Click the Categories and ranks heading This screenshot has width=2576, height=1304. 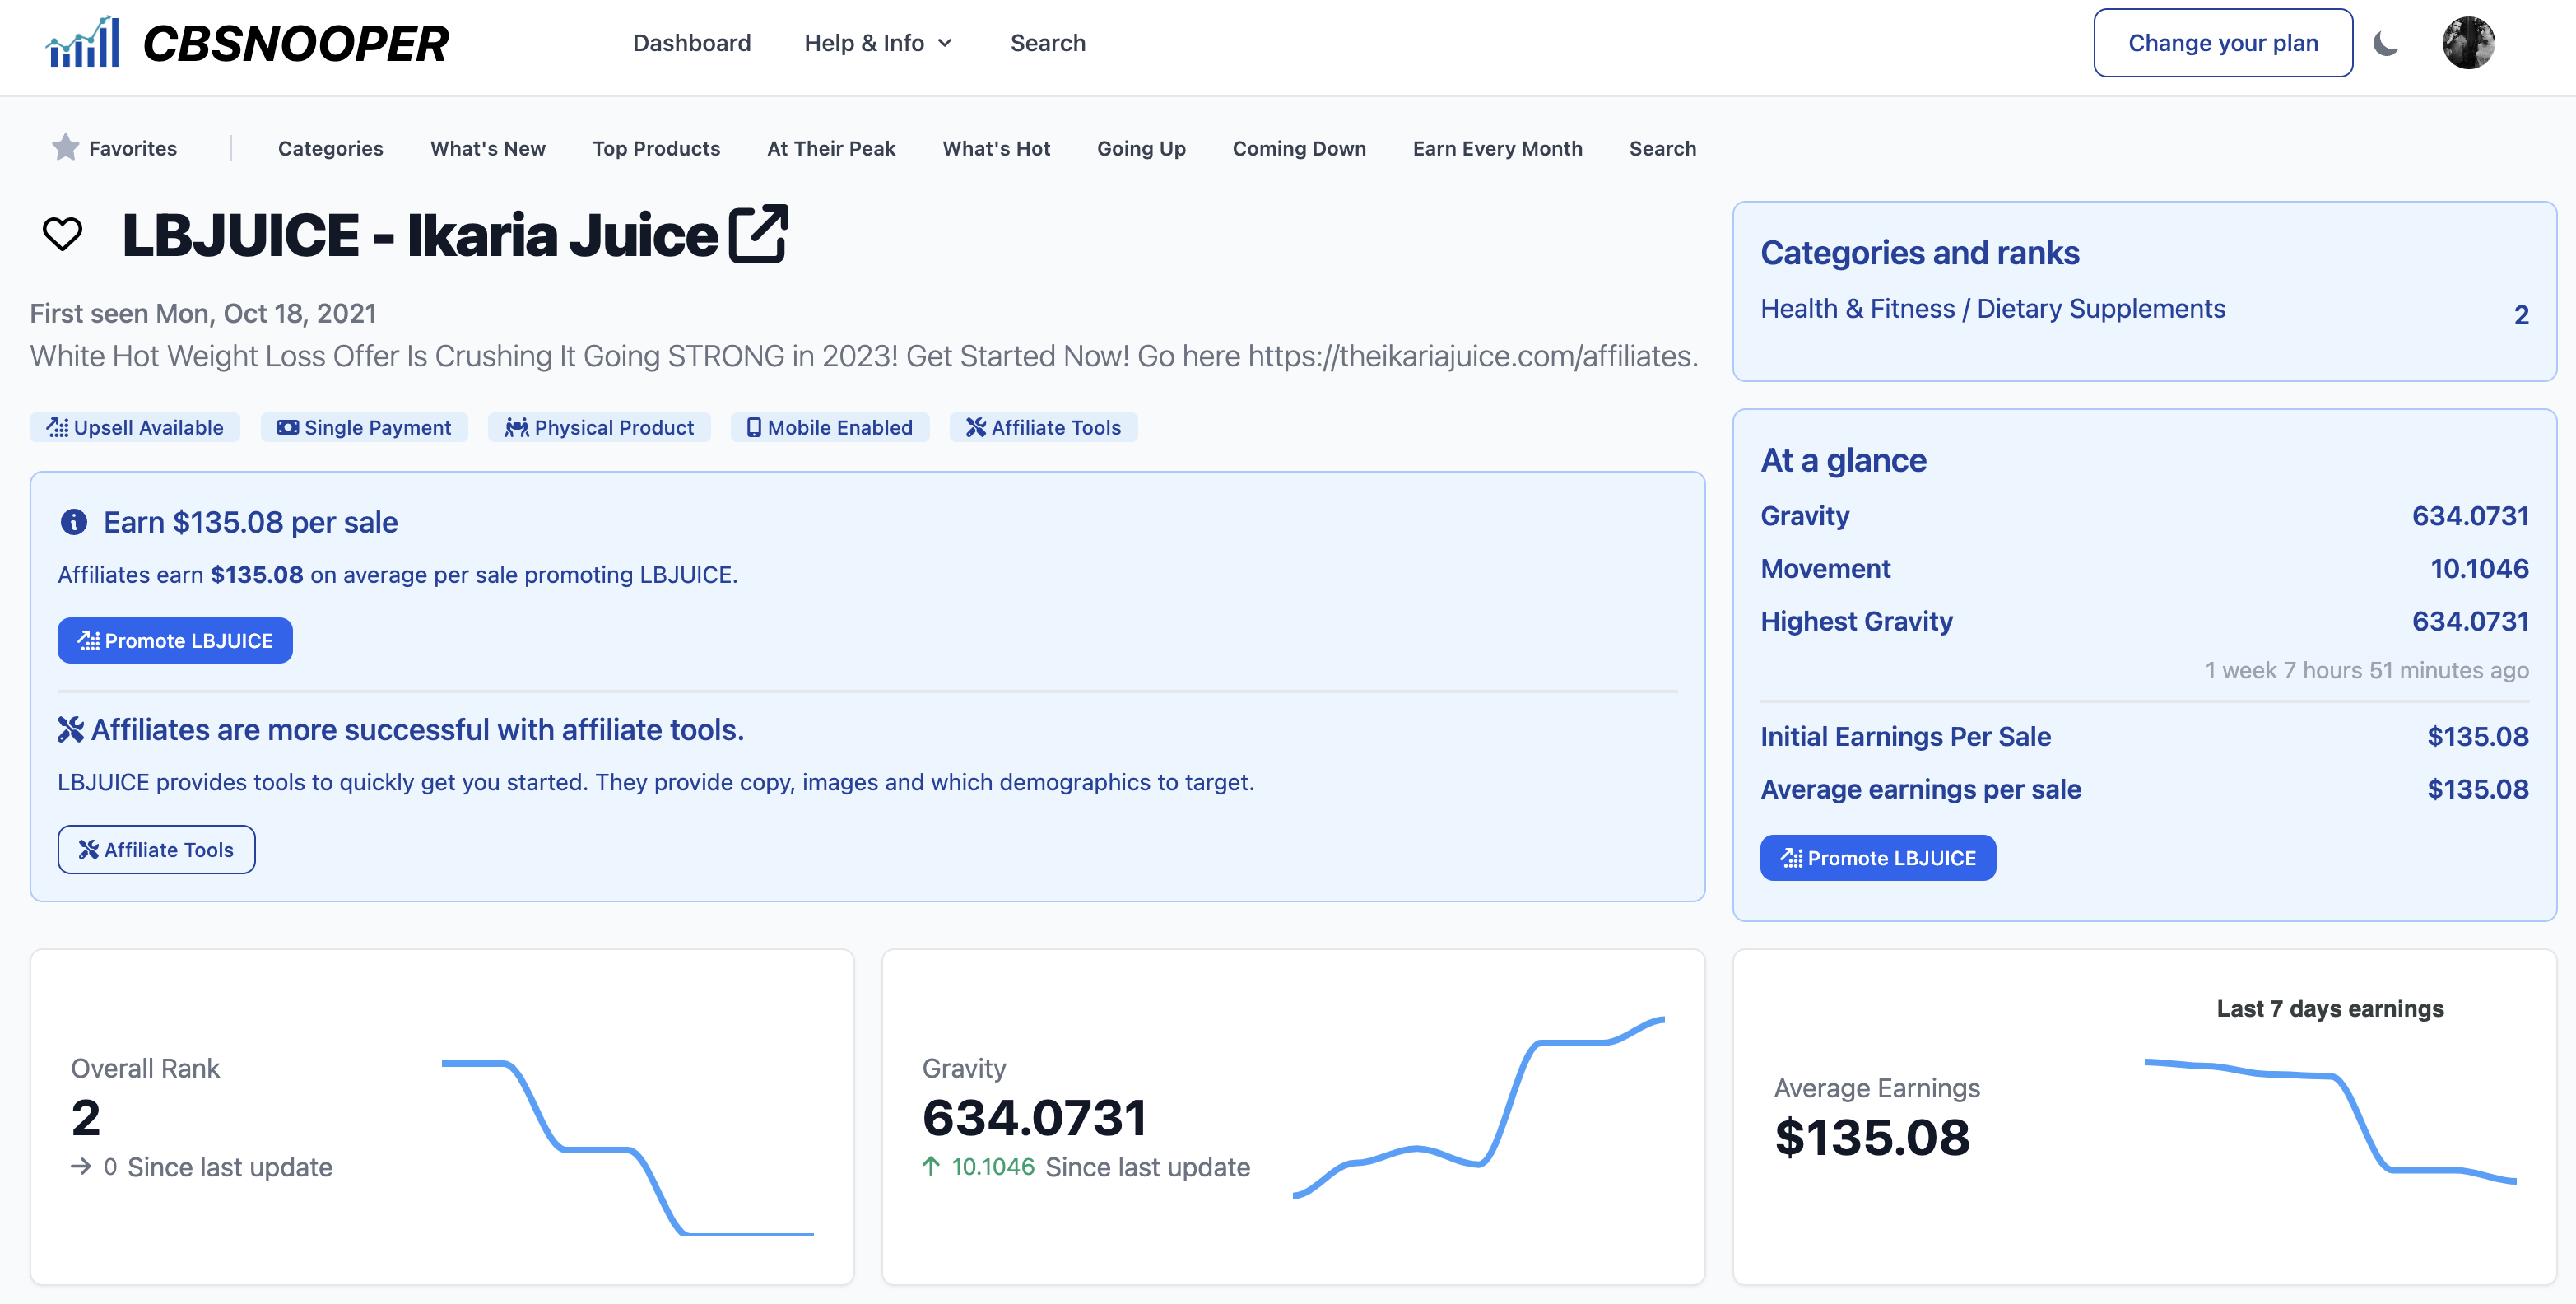click(x=1919, y=252)
